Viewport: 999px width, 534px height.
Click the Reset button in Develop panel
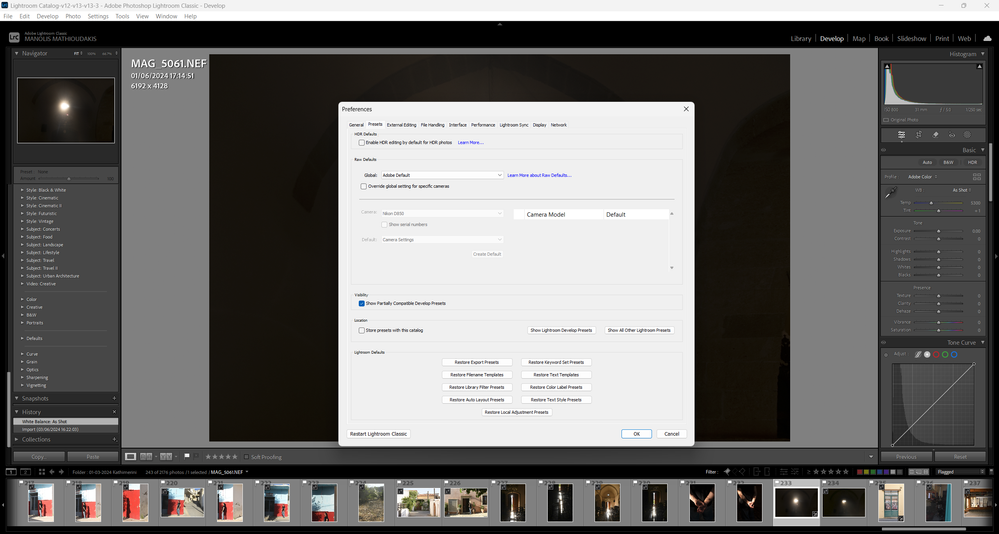(x=960, y=456)
